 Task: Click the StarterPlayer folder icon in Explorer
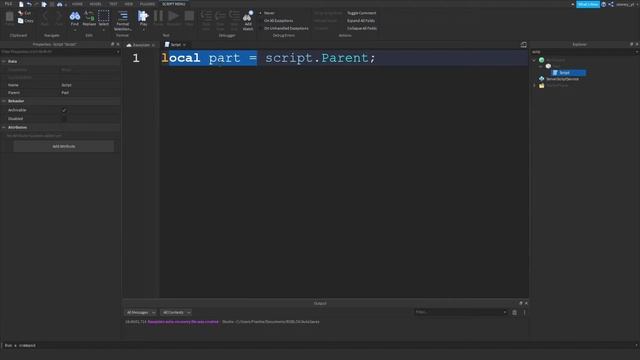542,85
